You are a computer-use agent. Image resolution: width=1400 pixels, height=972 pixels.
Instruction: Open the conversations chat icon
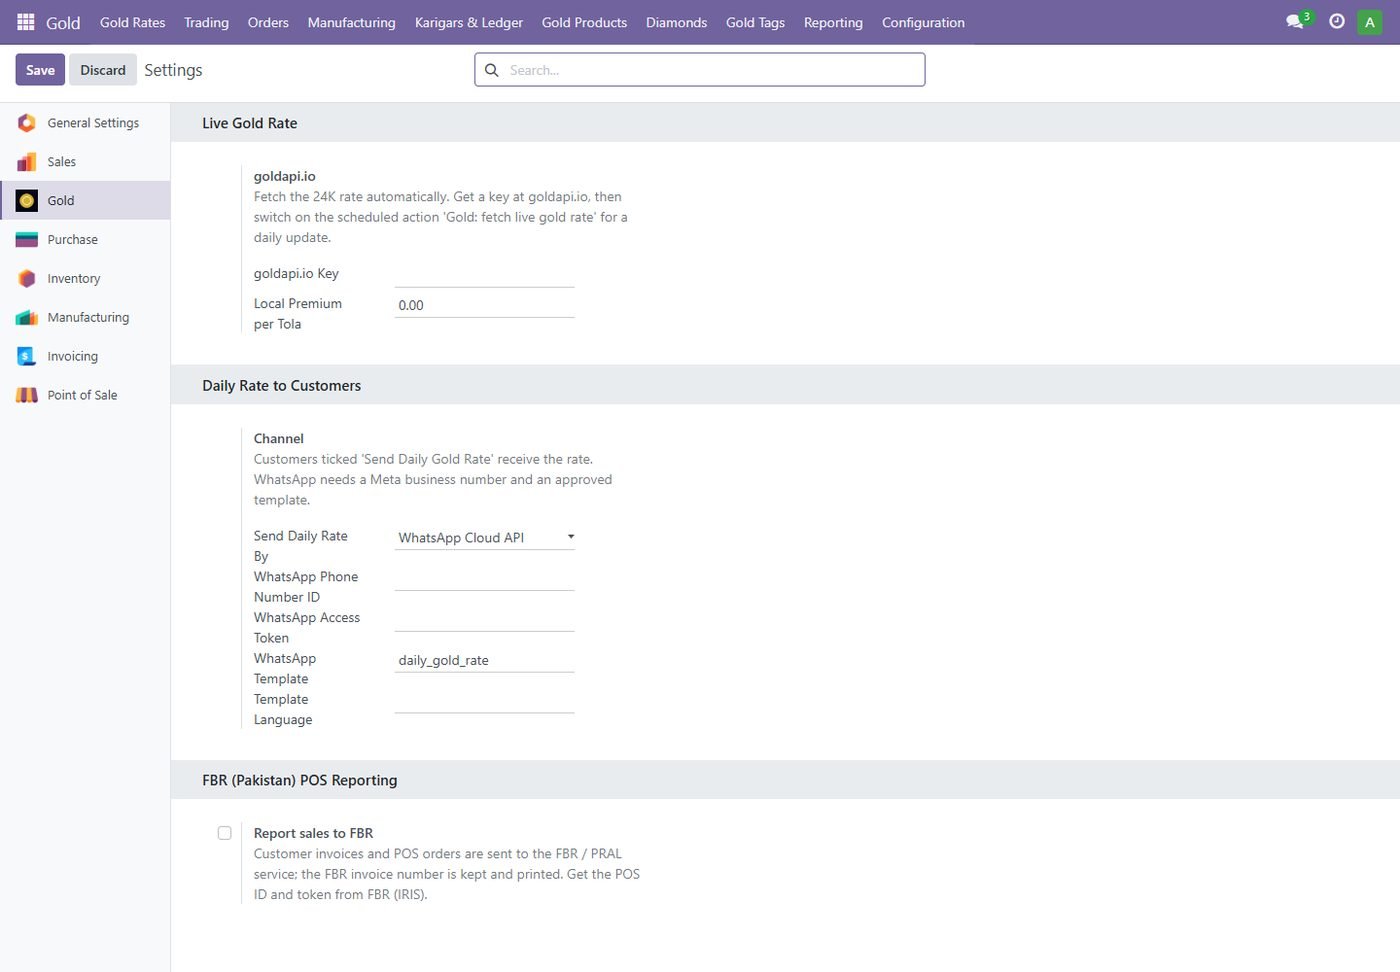point(1295,22)
